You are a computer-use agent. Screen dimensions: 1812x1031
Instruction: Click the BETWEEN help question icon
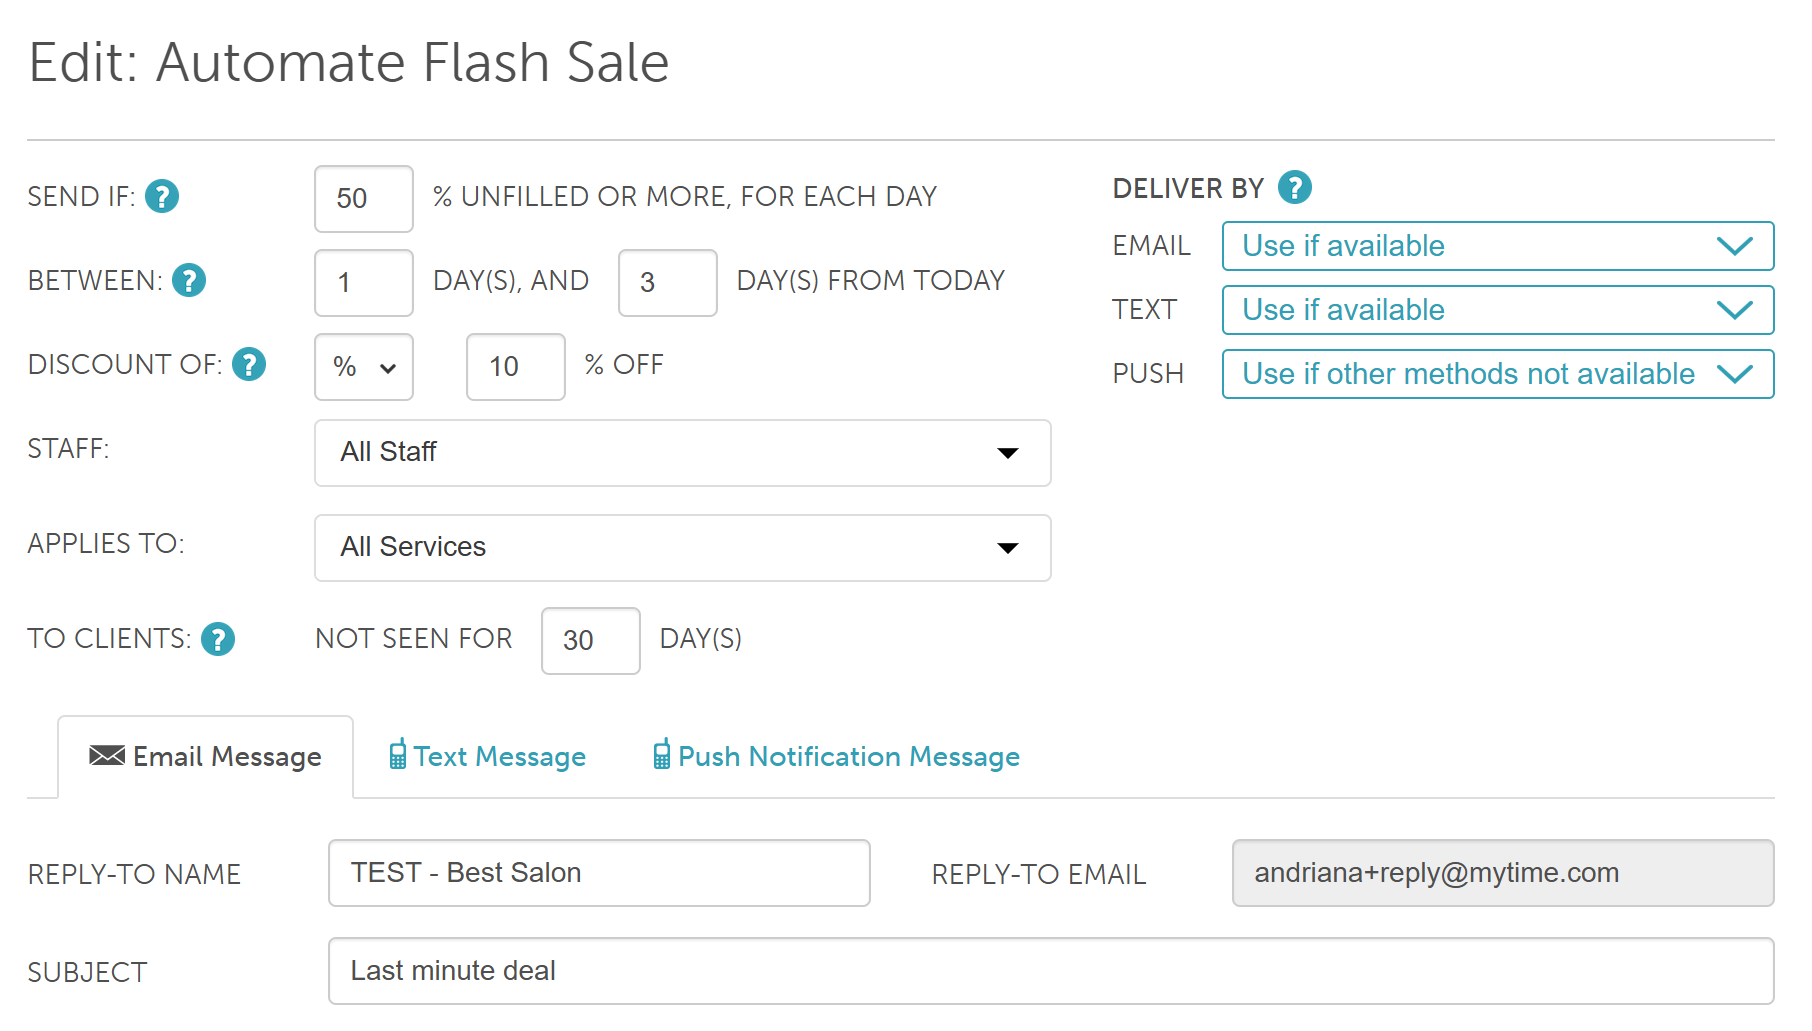[189, 280]
